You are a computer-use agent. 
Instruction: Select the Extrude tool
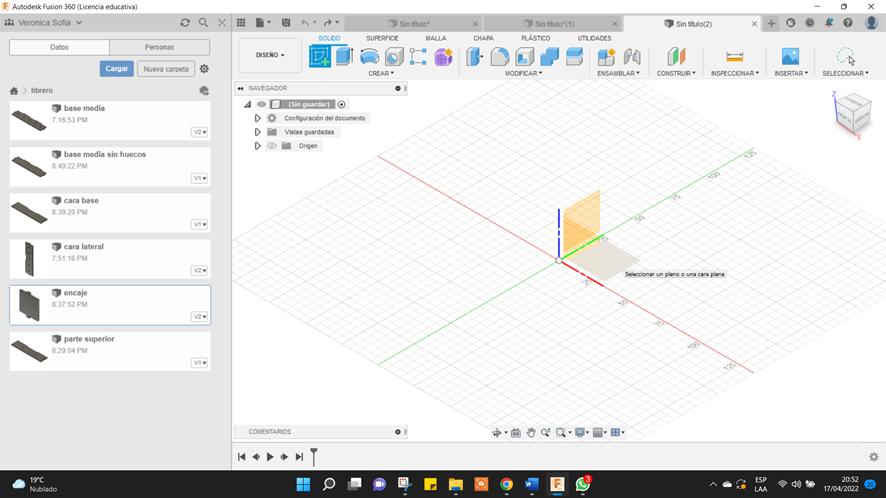click(344, 57)
